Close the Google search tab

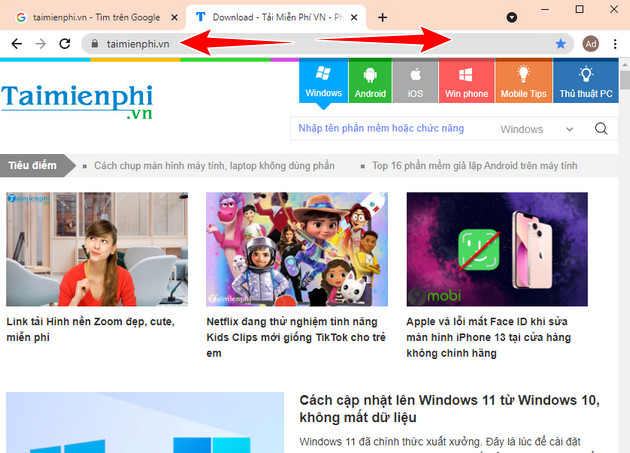(x=174, y=17)
